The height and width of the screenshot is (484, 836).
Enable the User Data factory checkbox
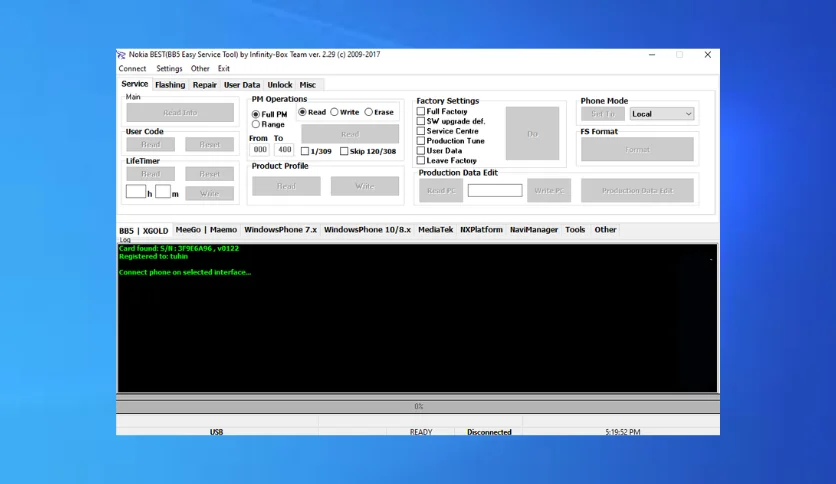coord(421,150)
